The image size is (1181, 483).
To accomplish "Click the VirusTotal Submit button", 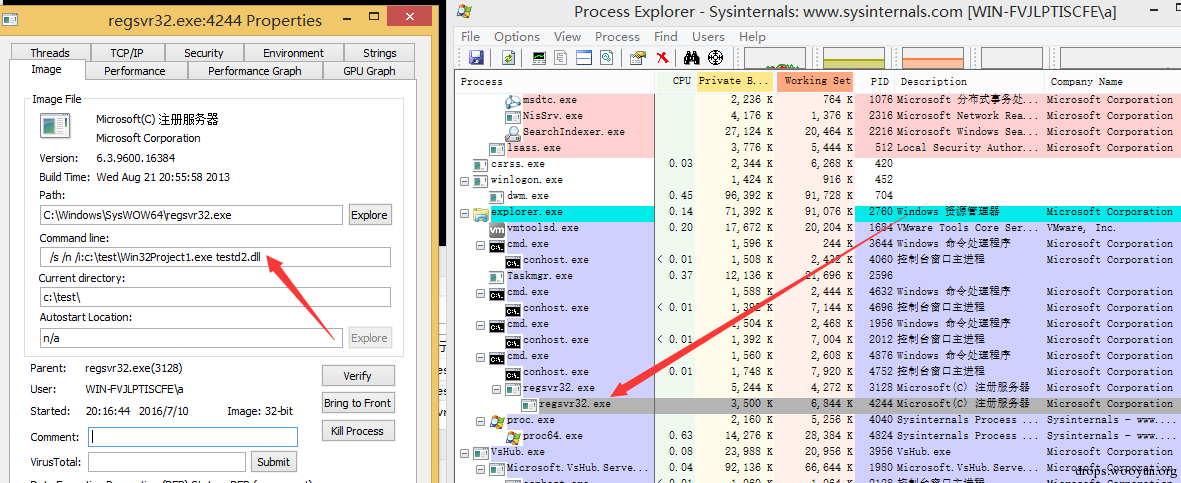I will (273, 462).
